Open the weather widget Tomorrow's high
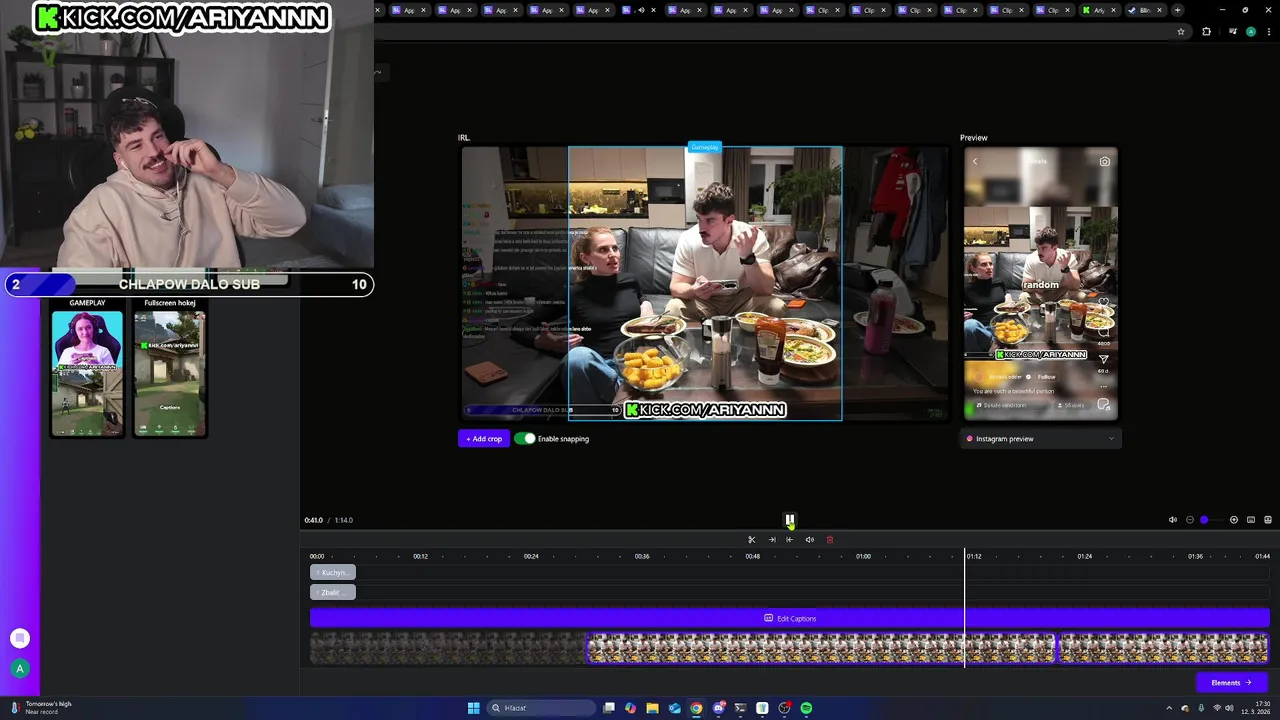Image resolution: width=1280 pixels, height=720 pixels. point(42,708)
